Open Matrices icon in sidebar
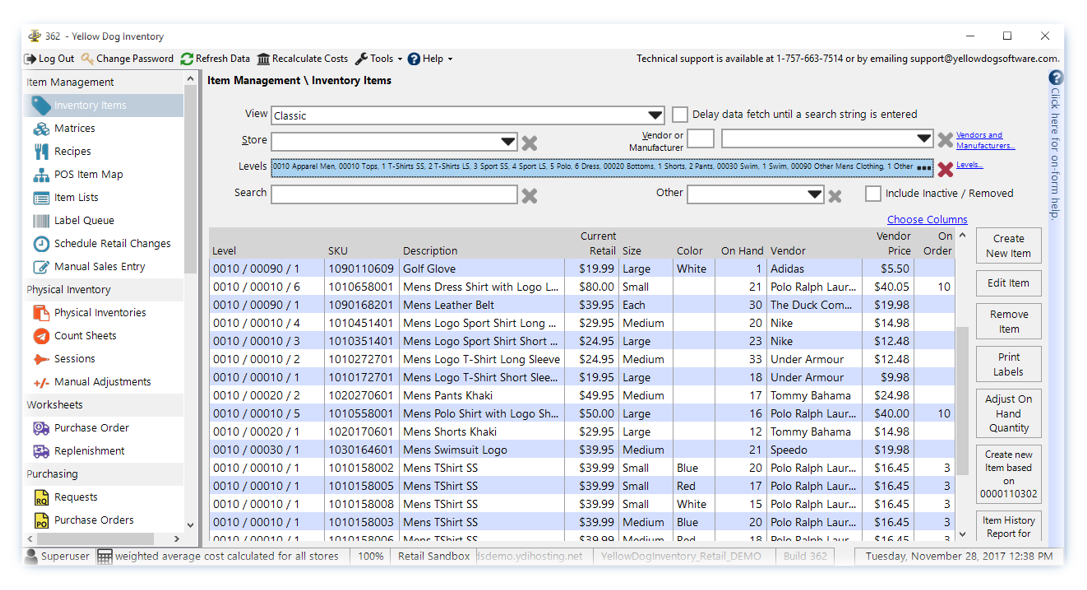1087x590 pixels. (x=42, y=128)
